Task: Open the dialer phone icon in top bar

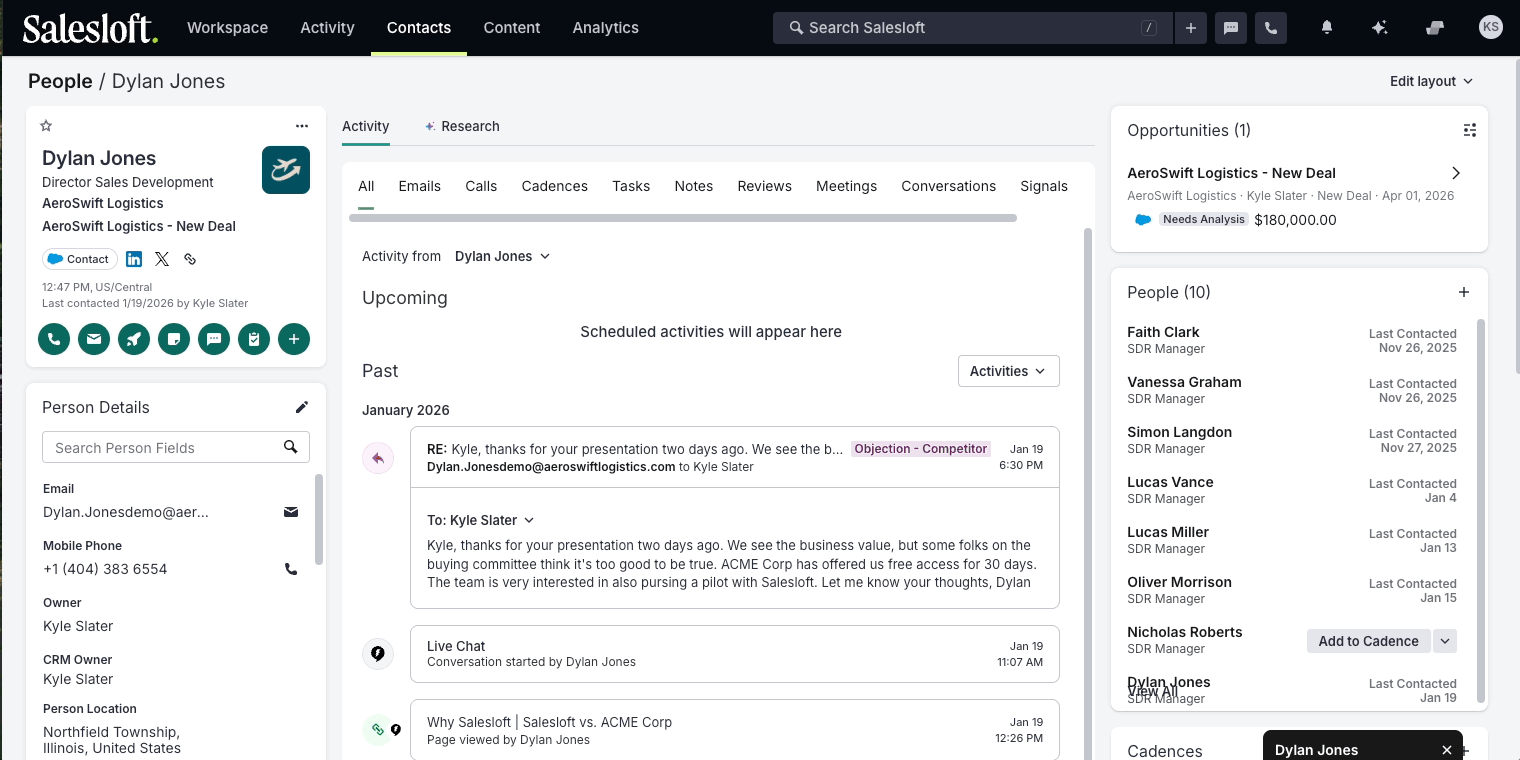Action: tap(1271, 28)
